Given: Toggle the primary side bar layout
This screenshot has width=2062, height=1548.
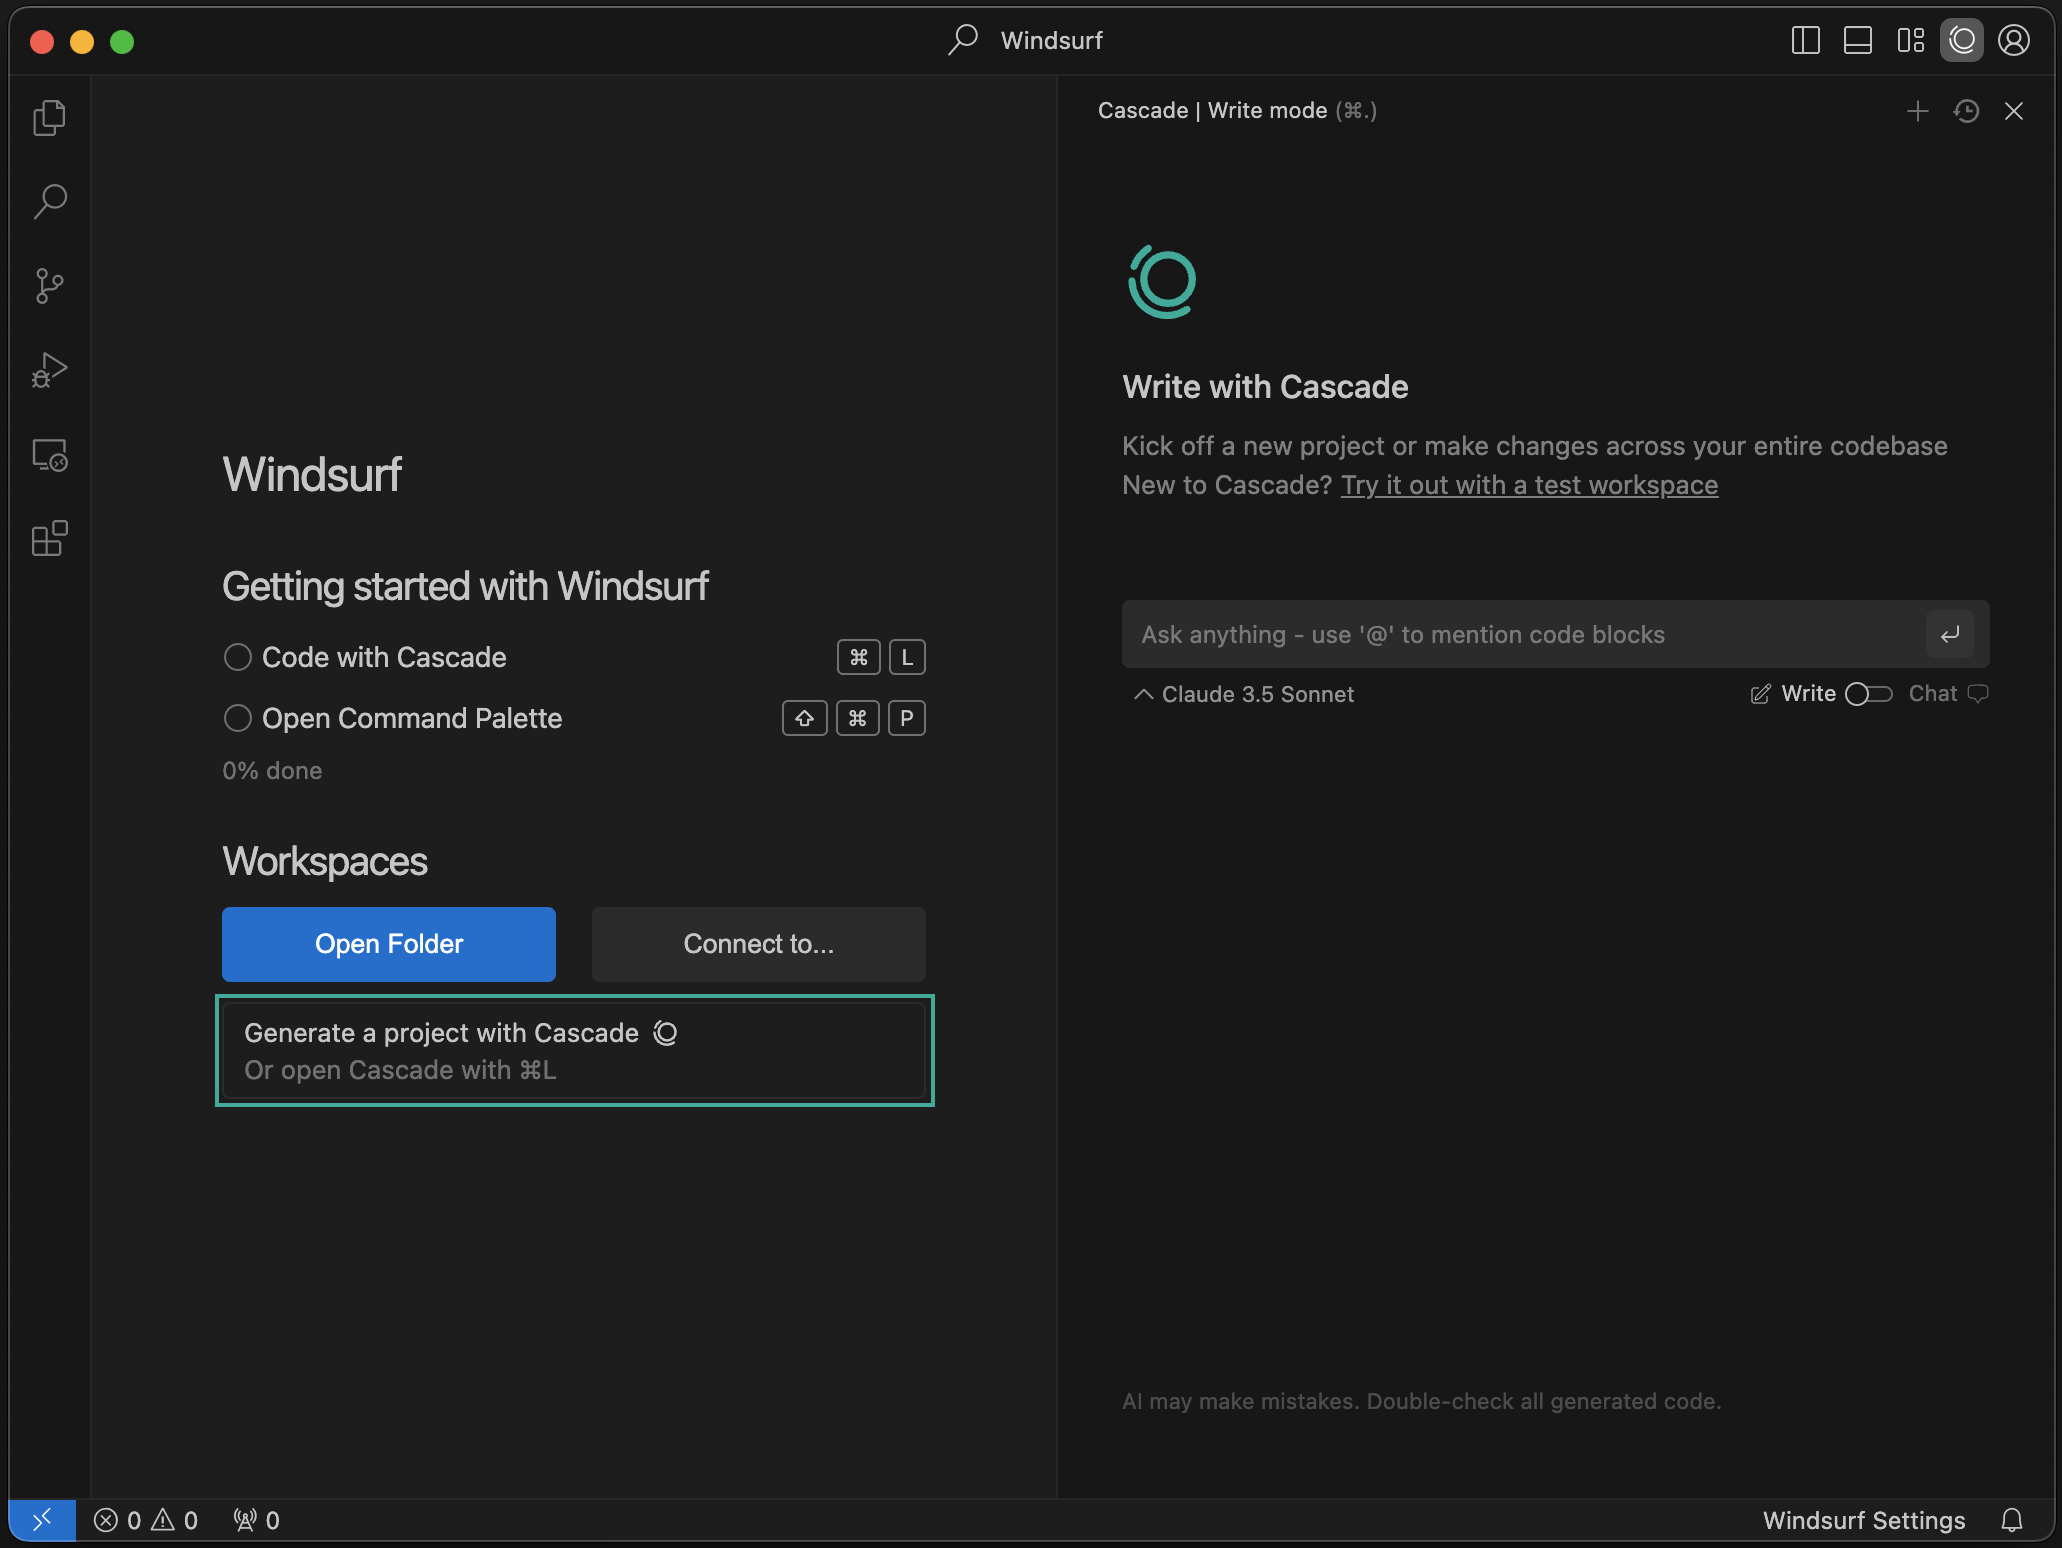Looking at the screenshot, I should point(1805,41).
